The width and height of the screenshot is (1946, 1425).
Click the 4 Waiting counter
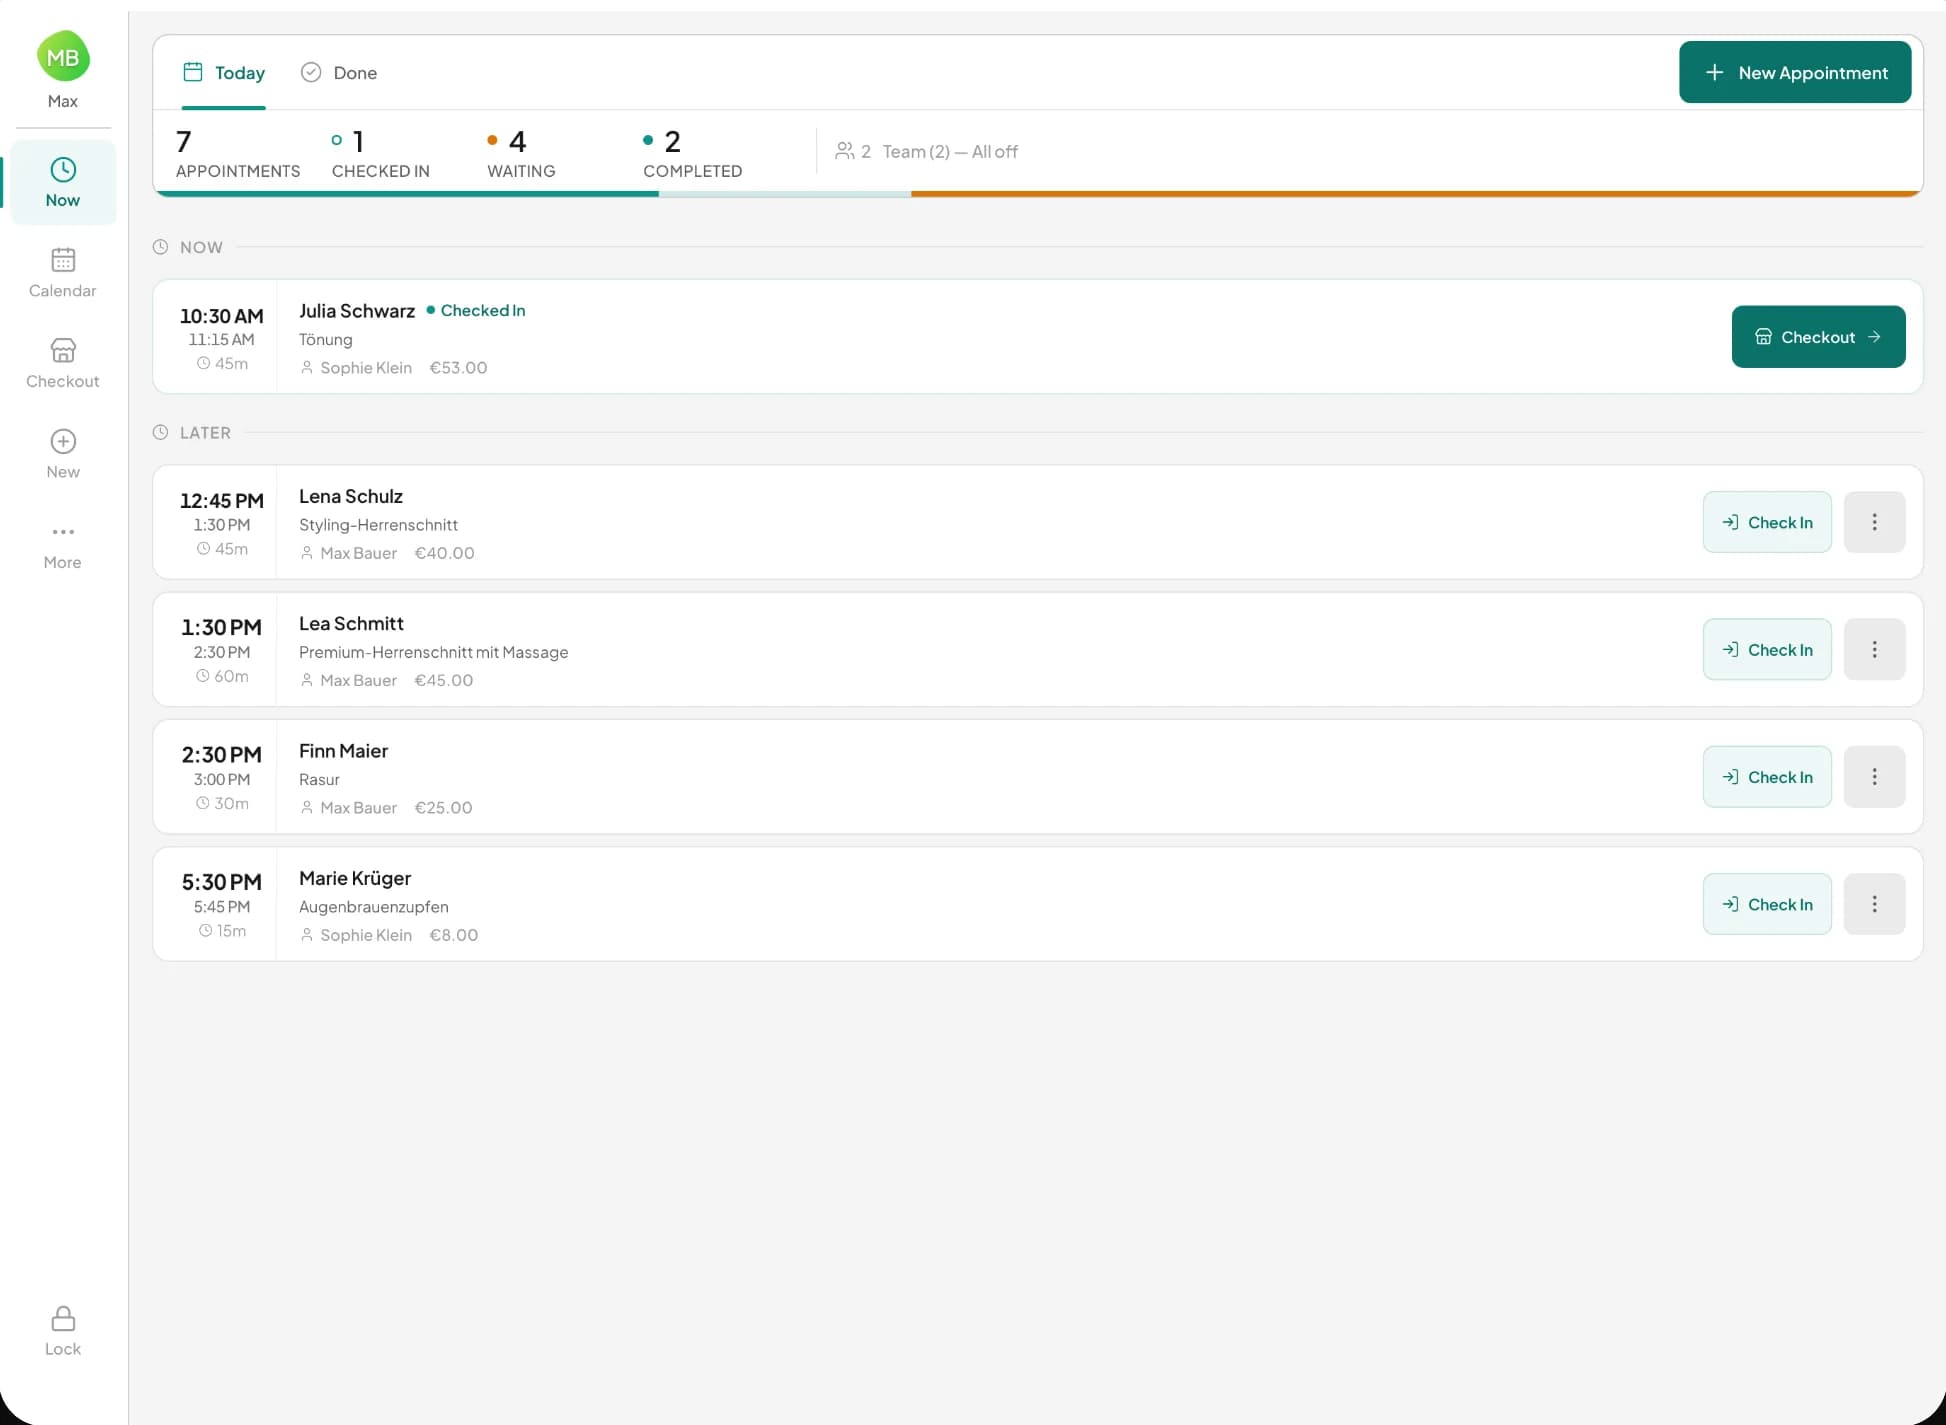click(x=521, y=153)
